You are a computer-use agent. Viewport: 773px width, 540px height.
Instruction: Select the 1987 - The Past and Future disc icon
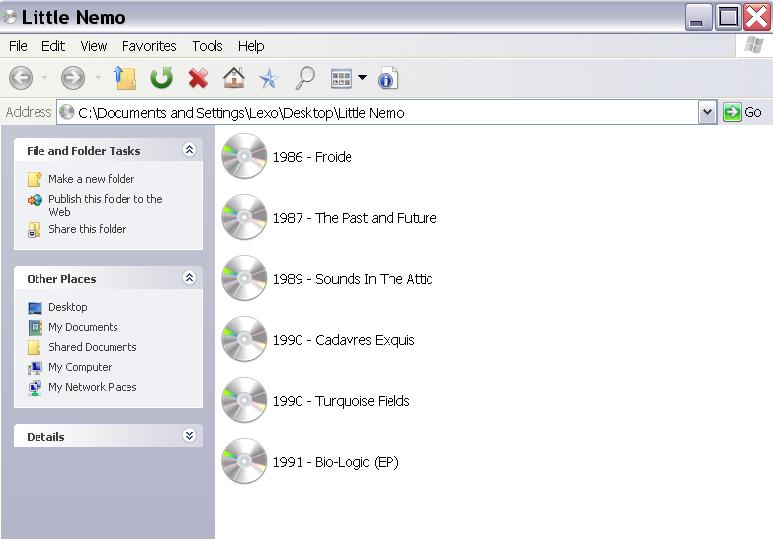pos(244,217)
